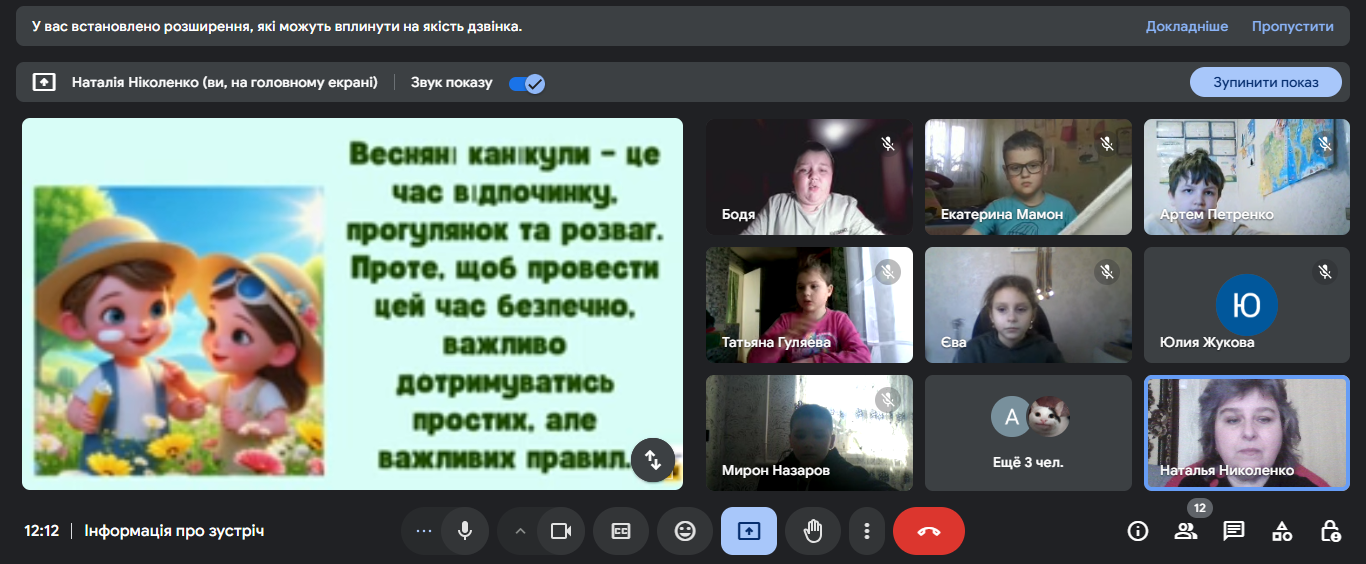
Task: Select the shared presentation slide
Action: (352, 304)
